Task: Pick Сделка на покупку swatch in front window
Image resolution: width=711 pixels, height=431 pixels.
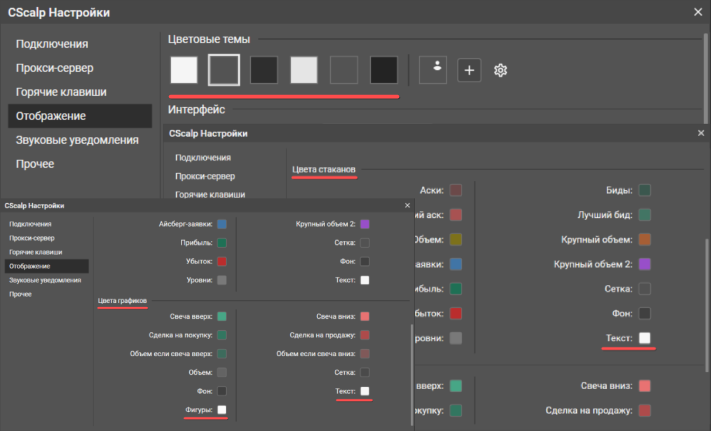Action: [222, 335]
